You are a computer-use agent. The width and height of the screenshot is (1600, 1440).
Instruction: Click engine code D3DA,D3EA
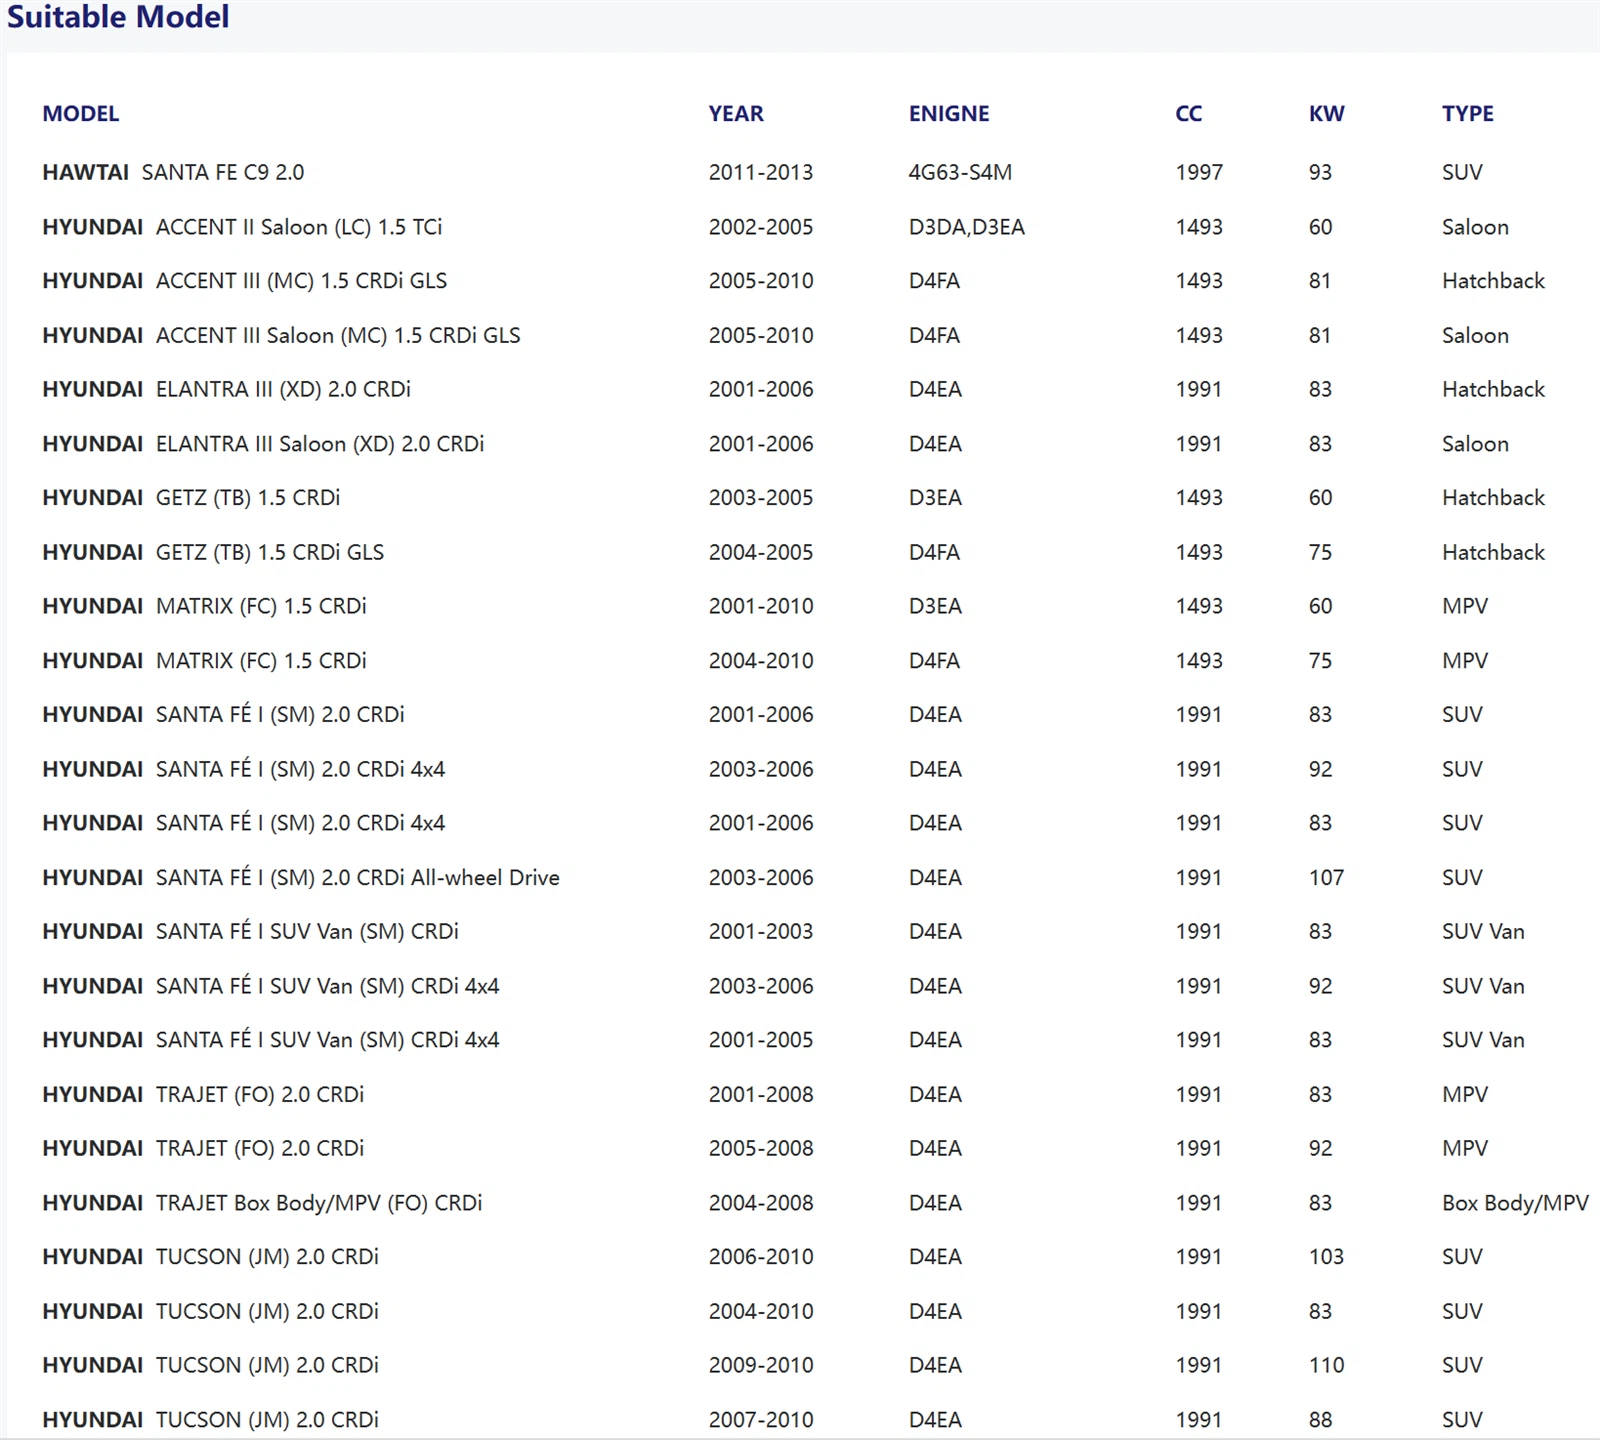pyautogui.click(x=967, y=227)
